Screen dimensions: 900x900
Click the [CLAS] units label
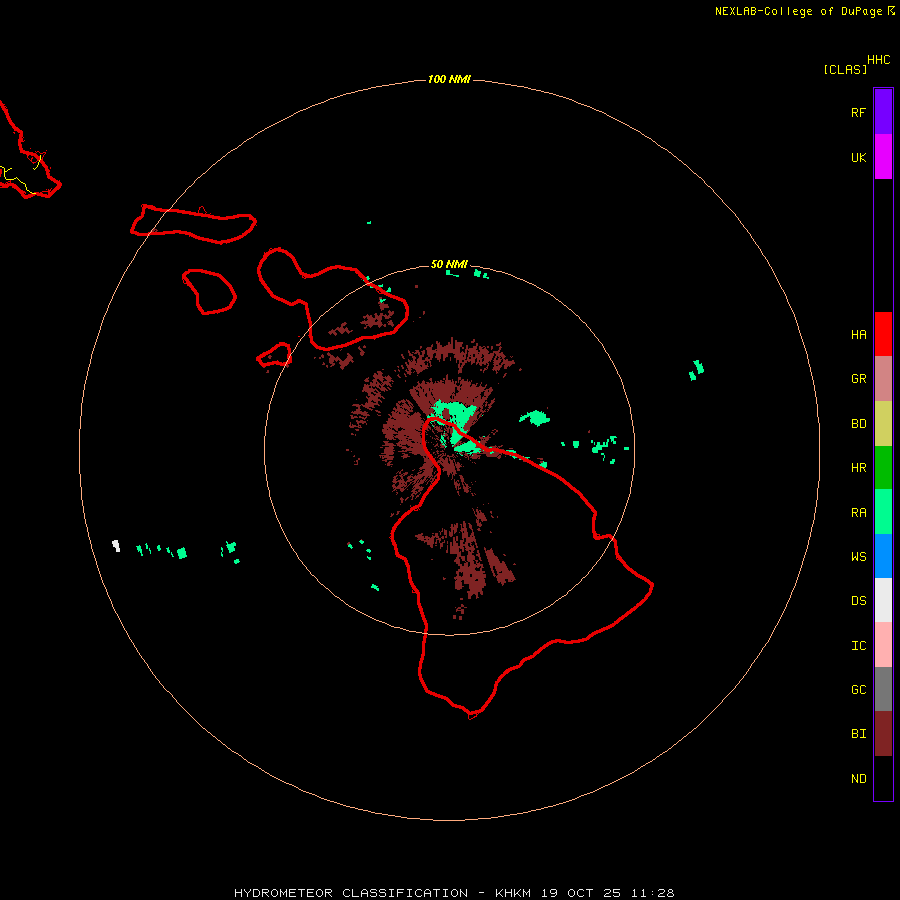click(845, 69)
